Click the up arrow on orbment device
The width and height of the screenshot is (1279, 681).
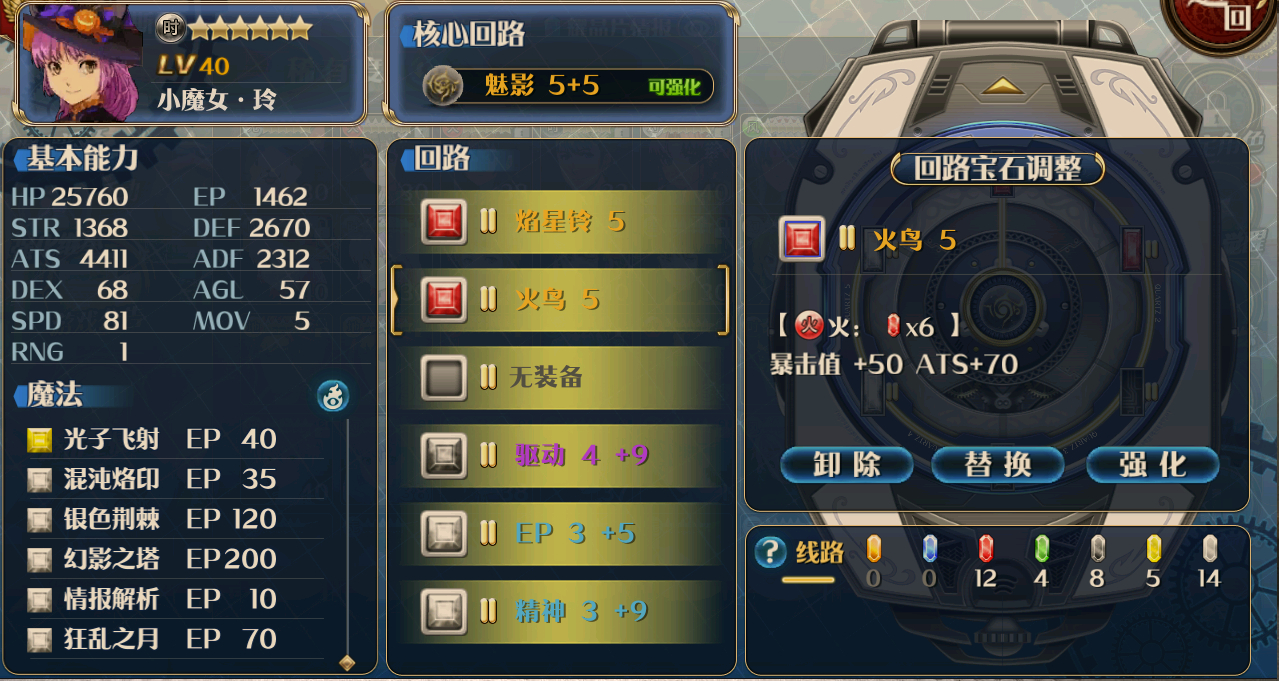pyautogui.click(x=1001, y=86)
